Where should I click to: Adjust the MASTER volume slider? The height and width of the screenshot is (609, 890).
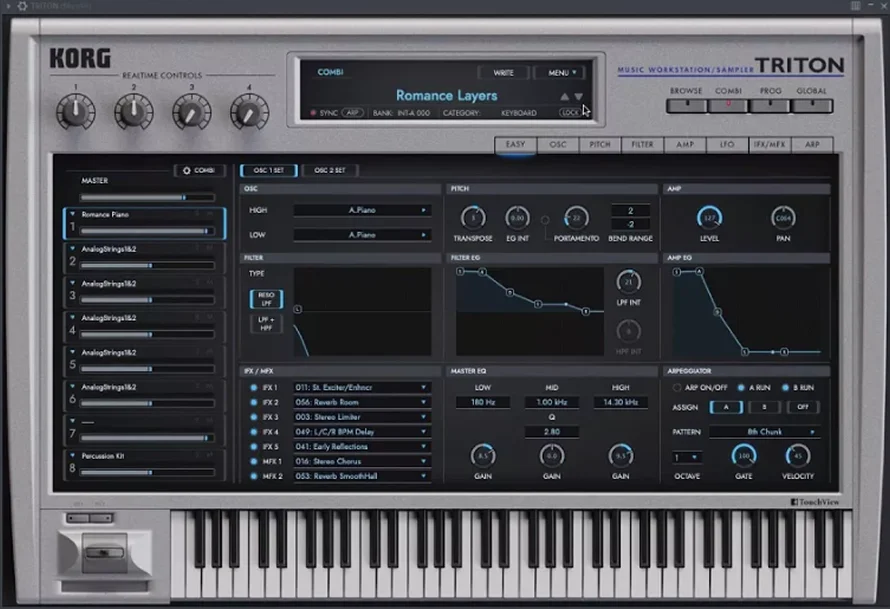(x=146, y=197)
